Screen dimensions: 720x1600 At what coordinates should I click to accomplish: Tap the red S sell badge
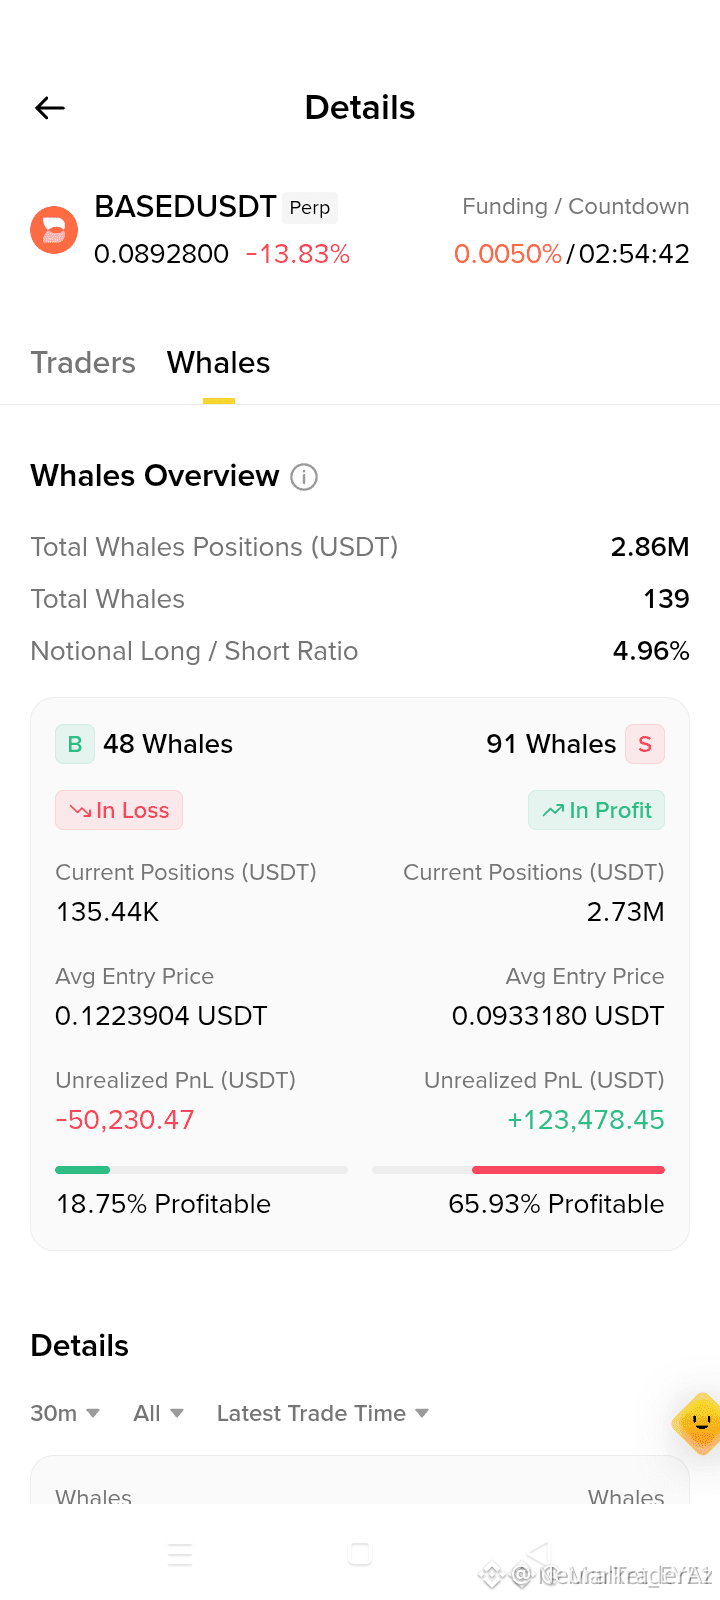coord(645,744)
